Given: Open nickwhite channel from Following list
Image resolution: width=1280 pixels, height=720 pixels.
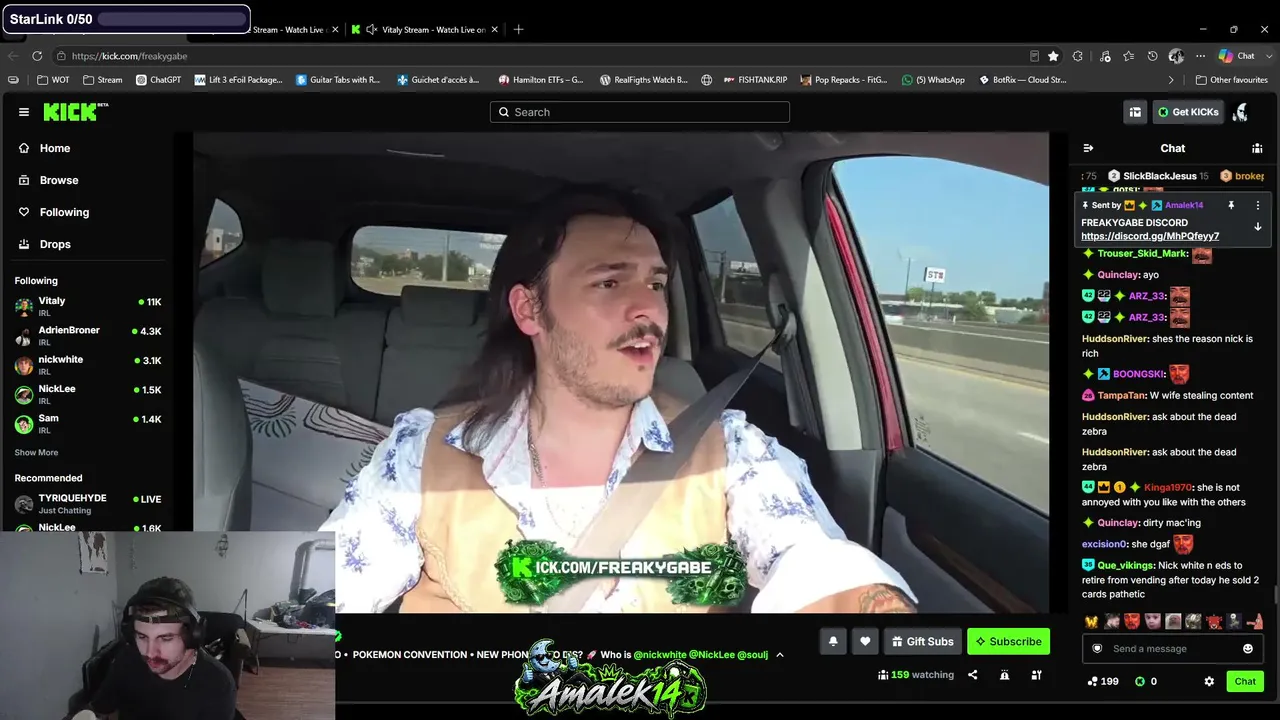Looking at the screenshot, I should tap(87, 365).
